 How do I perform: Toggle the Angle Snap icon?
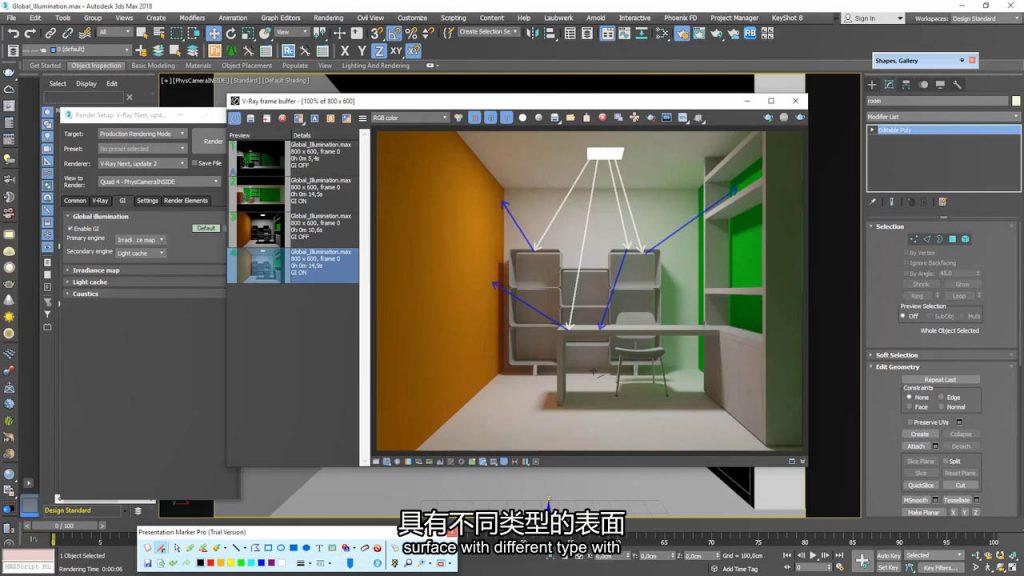pos(394,33)
